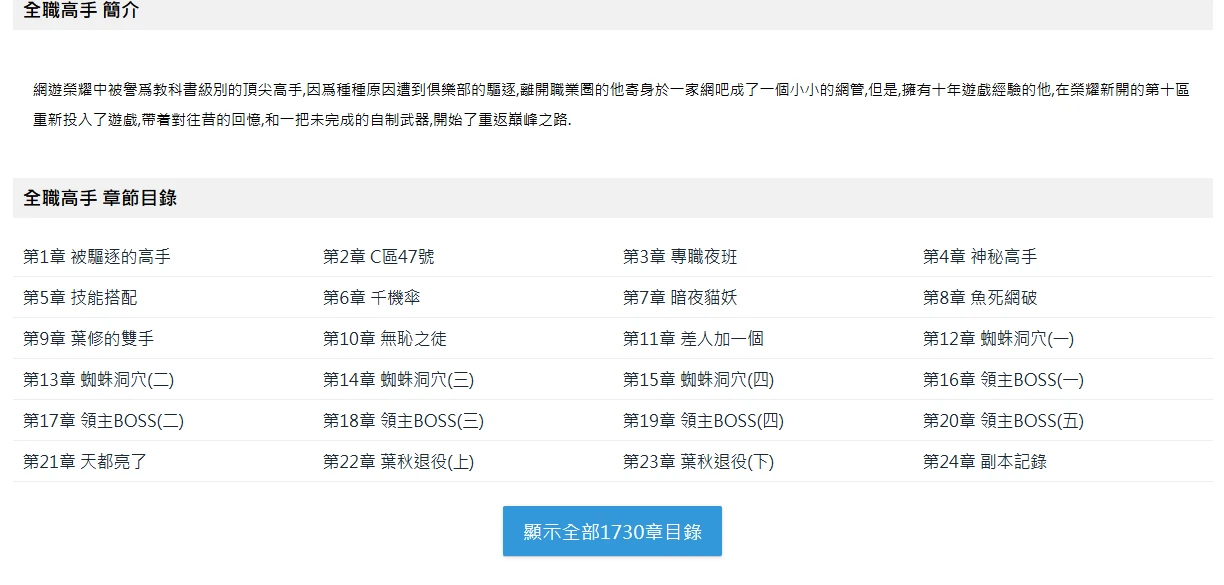
Task: Open chapter 1 被驅逐的高手
Action: tap(97, 257)
